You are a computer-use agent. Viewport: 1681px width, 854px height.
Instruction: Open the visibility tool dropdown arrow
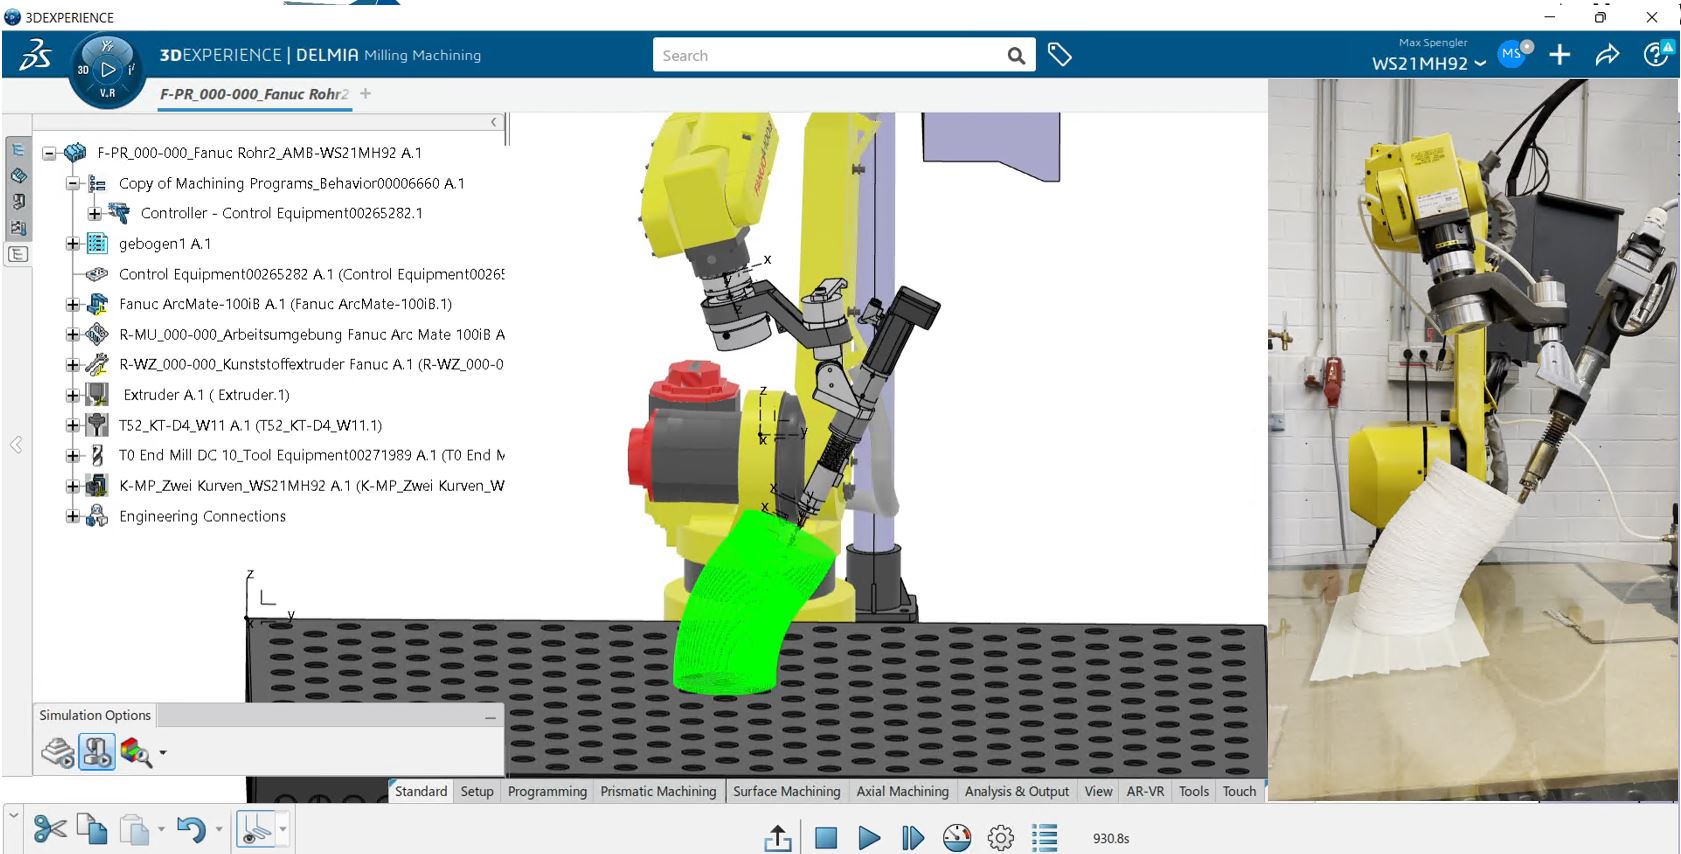coord(283,829)
